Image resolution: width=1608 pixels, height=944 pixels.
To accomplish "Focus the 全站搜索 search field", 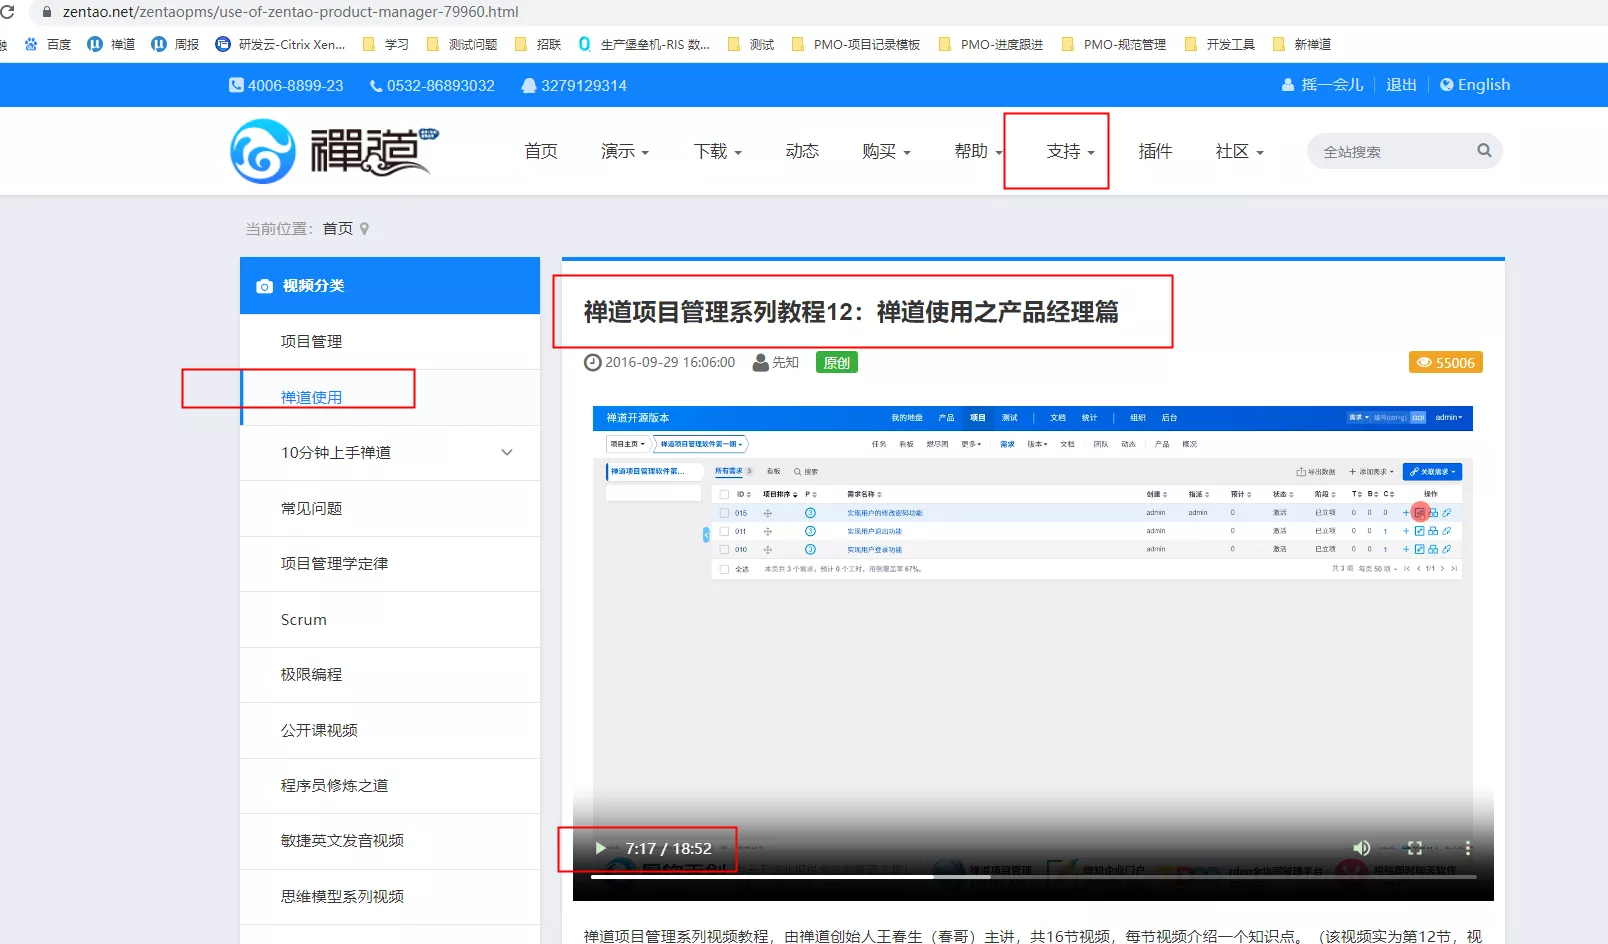I will click(1395, 152).
